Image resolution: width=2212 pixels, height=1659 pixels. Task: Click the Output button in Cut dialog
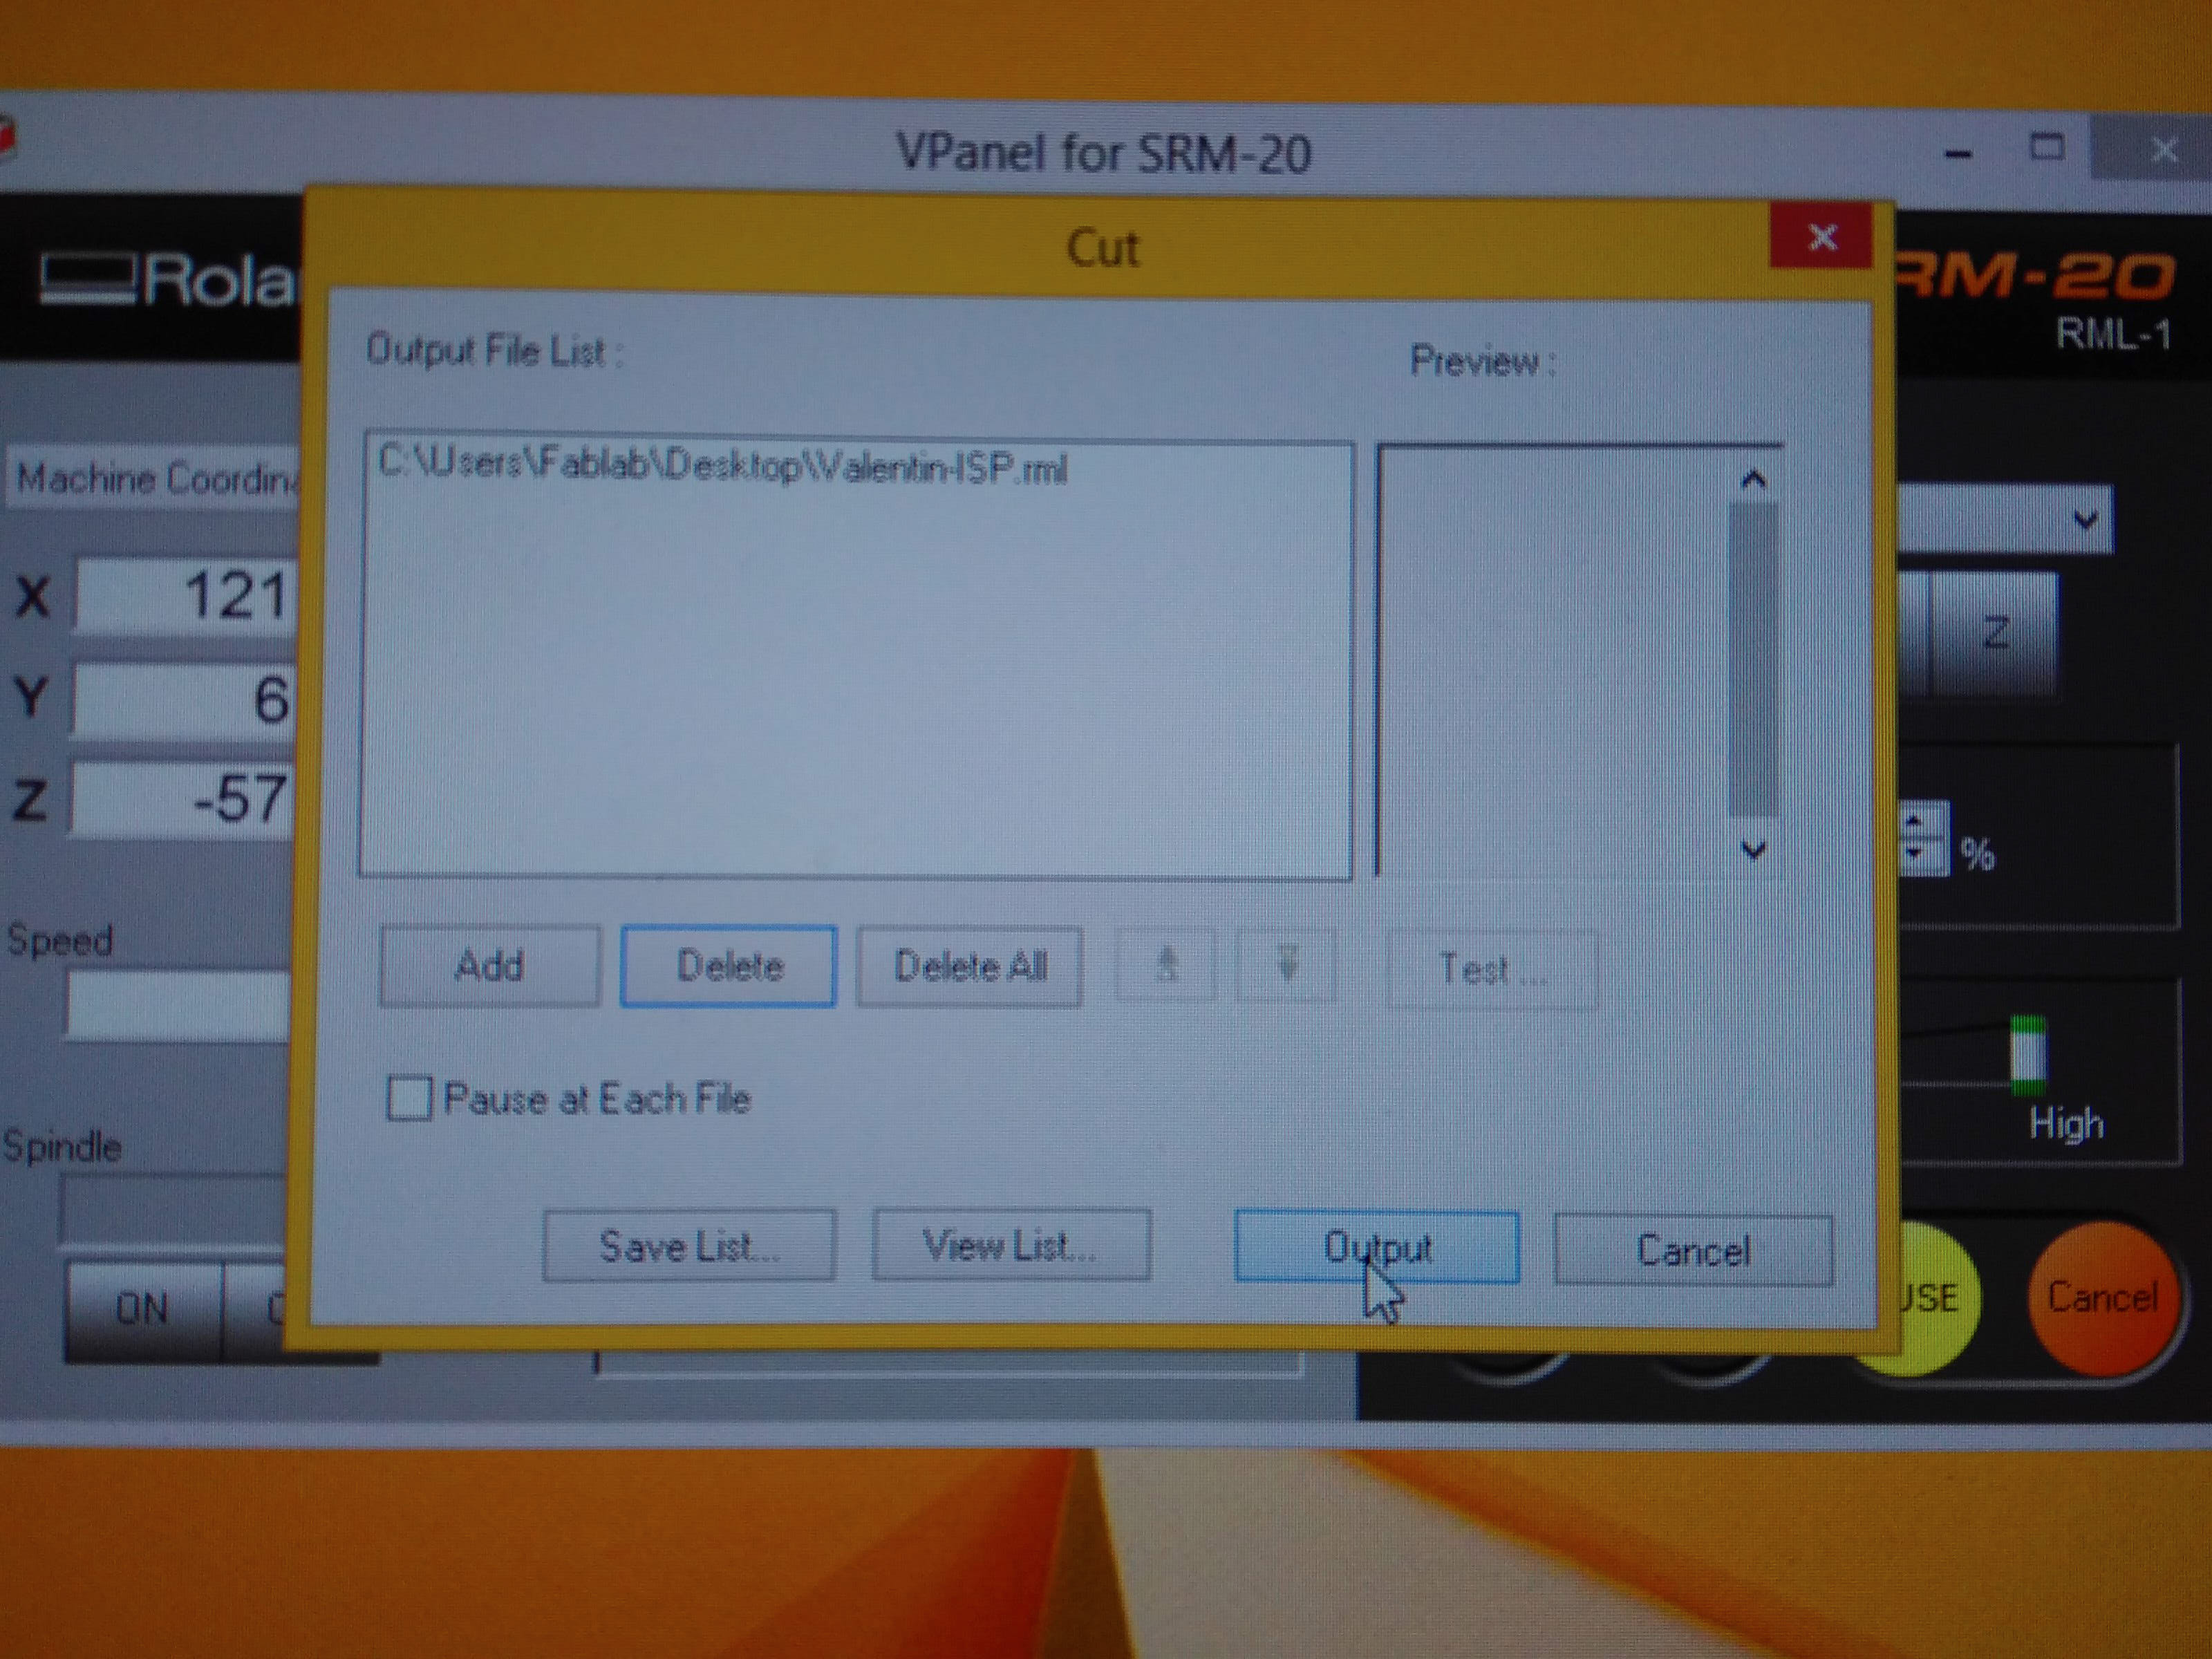(x=1377, y=1247)
